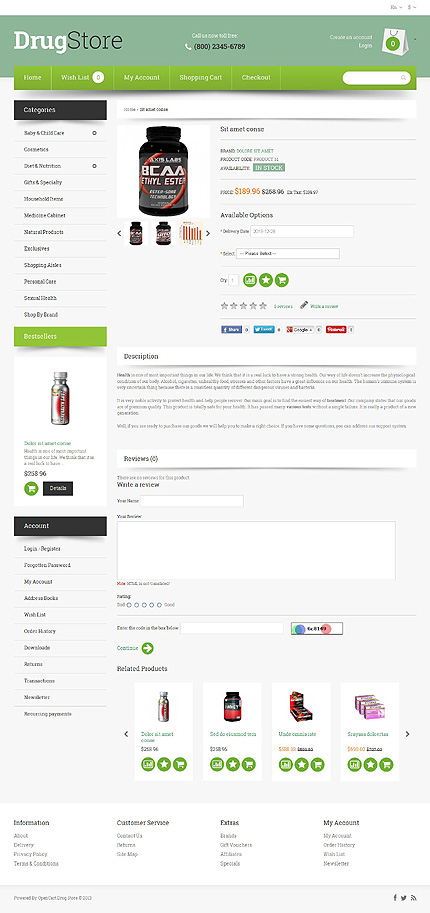The image size is (430, 913).
Task: Expand Diet & Nutrition category
Action: [94, 166]
